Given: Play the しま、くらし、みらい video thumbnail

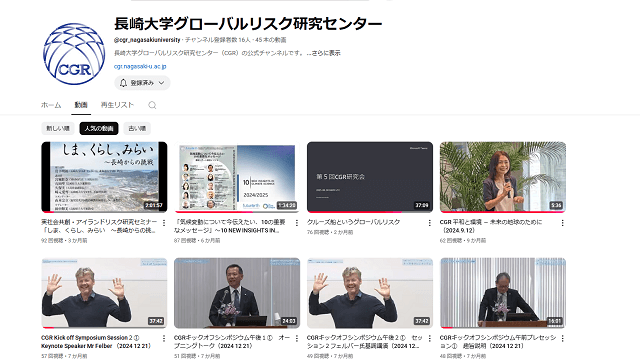Looking at the screenshot, I should pos(104,177).
